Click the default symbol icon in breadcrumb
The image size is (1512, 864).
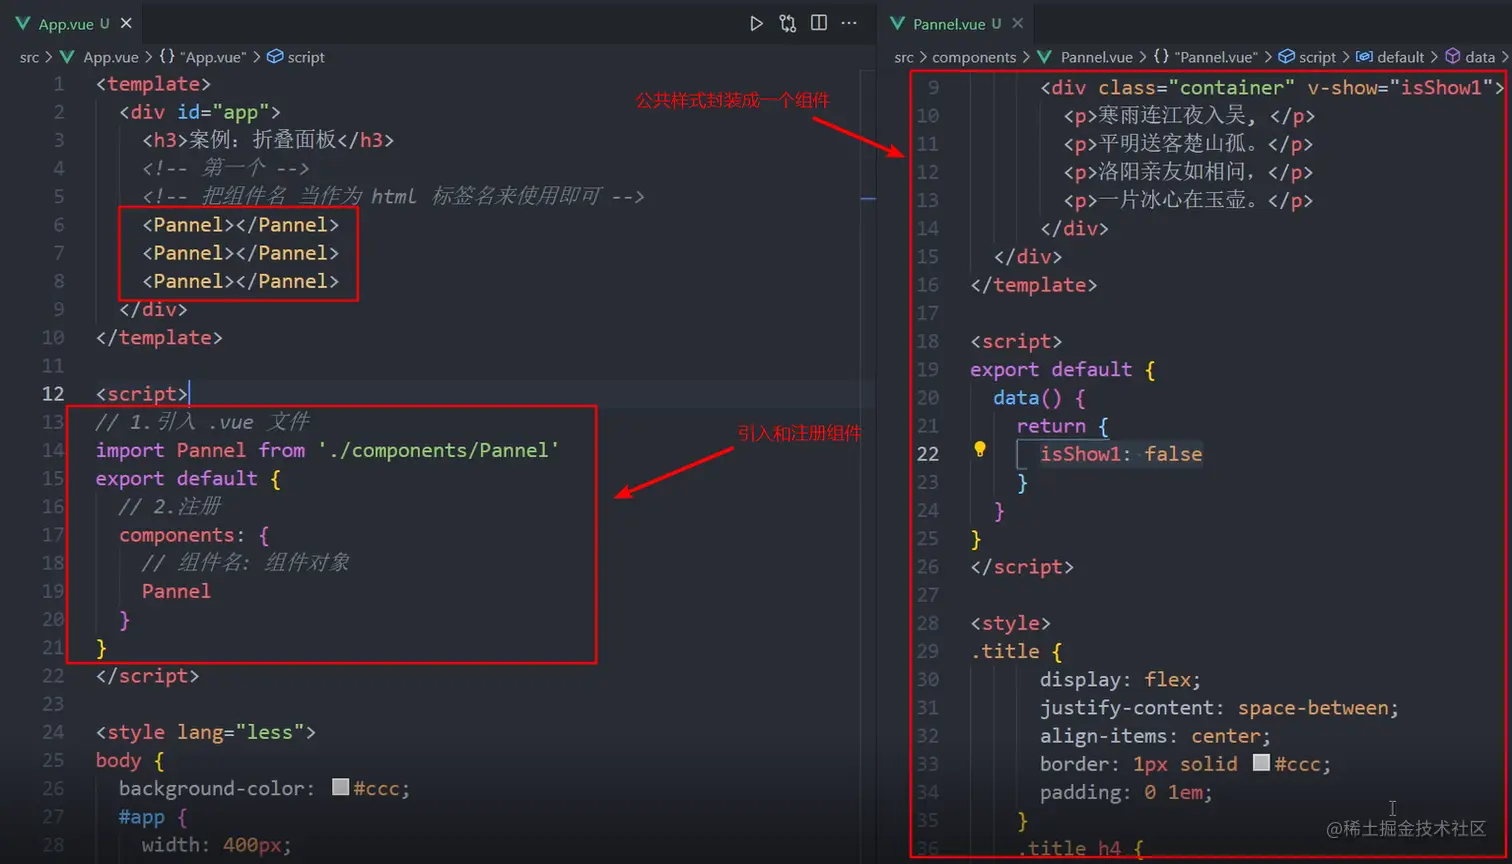point(1364,57)
